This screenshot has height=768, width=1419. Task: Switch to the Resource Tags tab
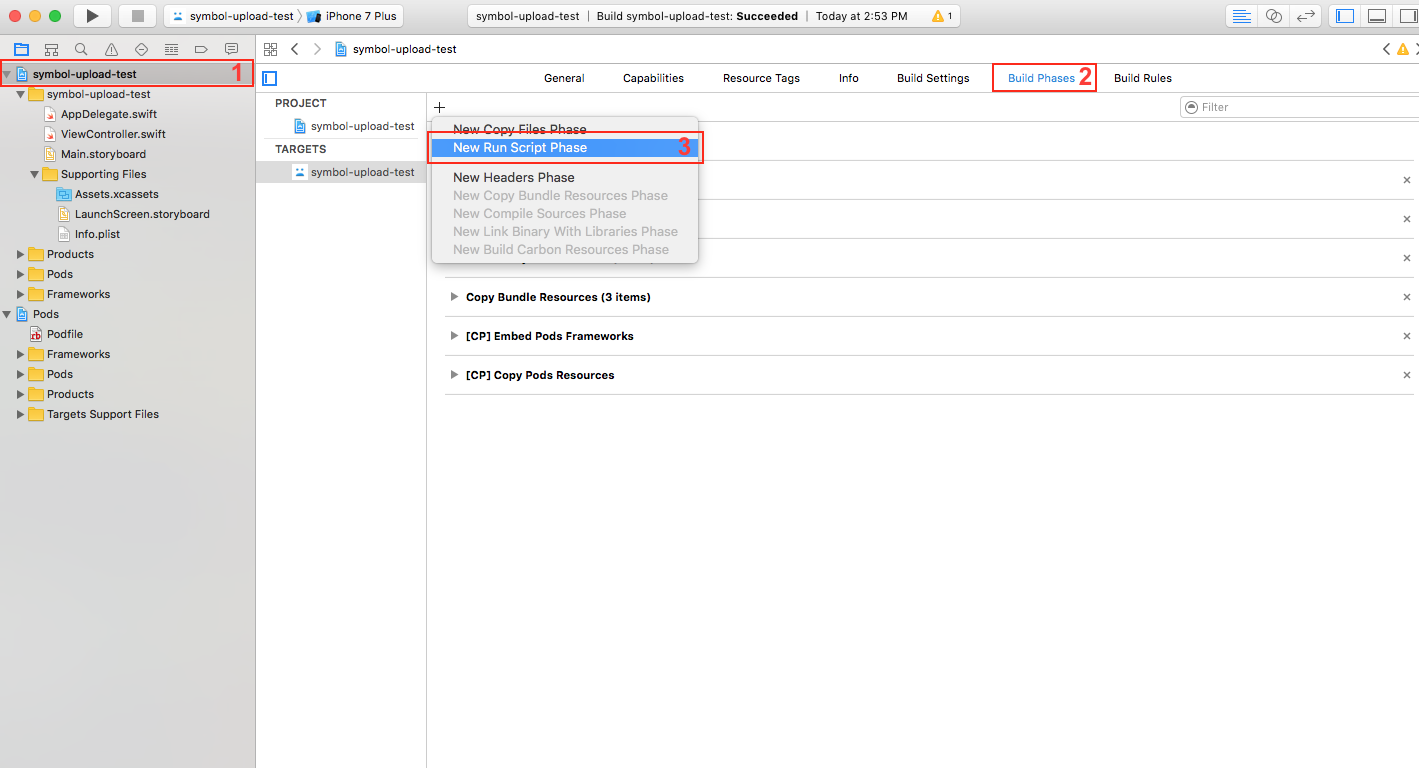tap(761, 78)
